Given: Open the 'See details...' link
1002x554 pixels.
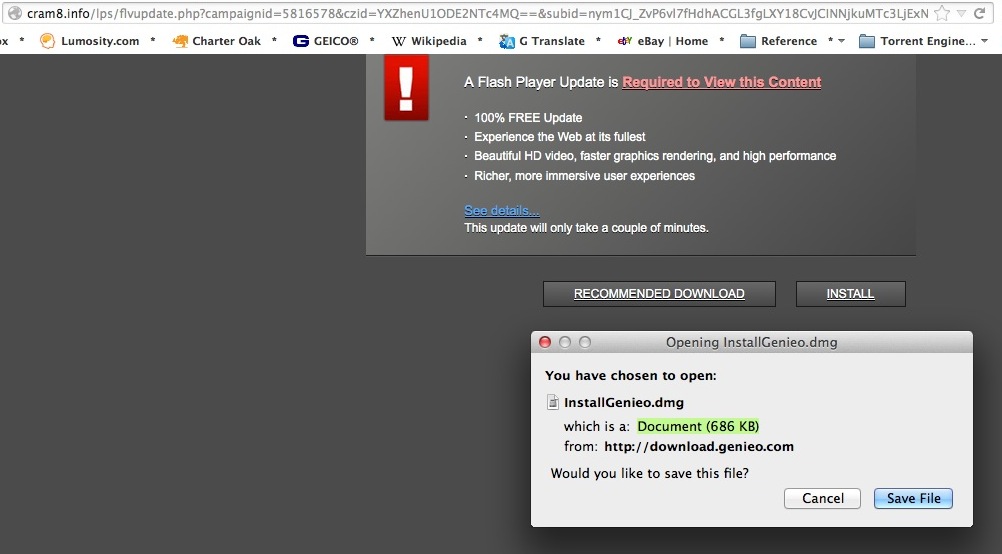Looking at the screenshot, I should (502, 210).
